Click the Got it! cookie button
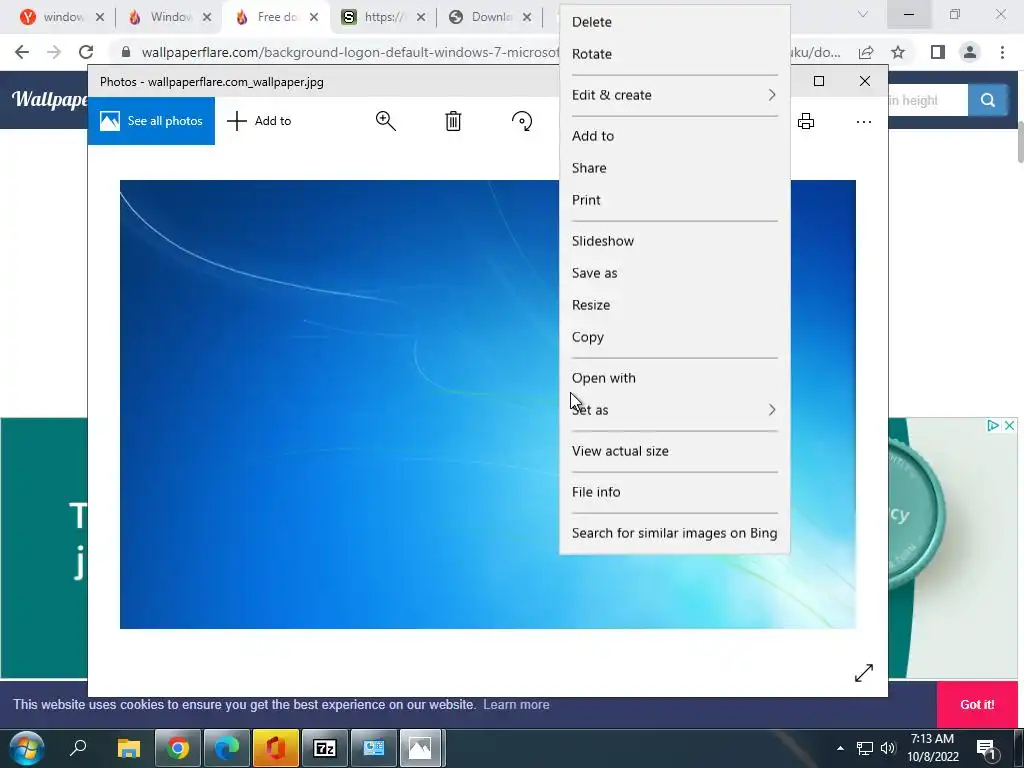 (x=977, y=705)
